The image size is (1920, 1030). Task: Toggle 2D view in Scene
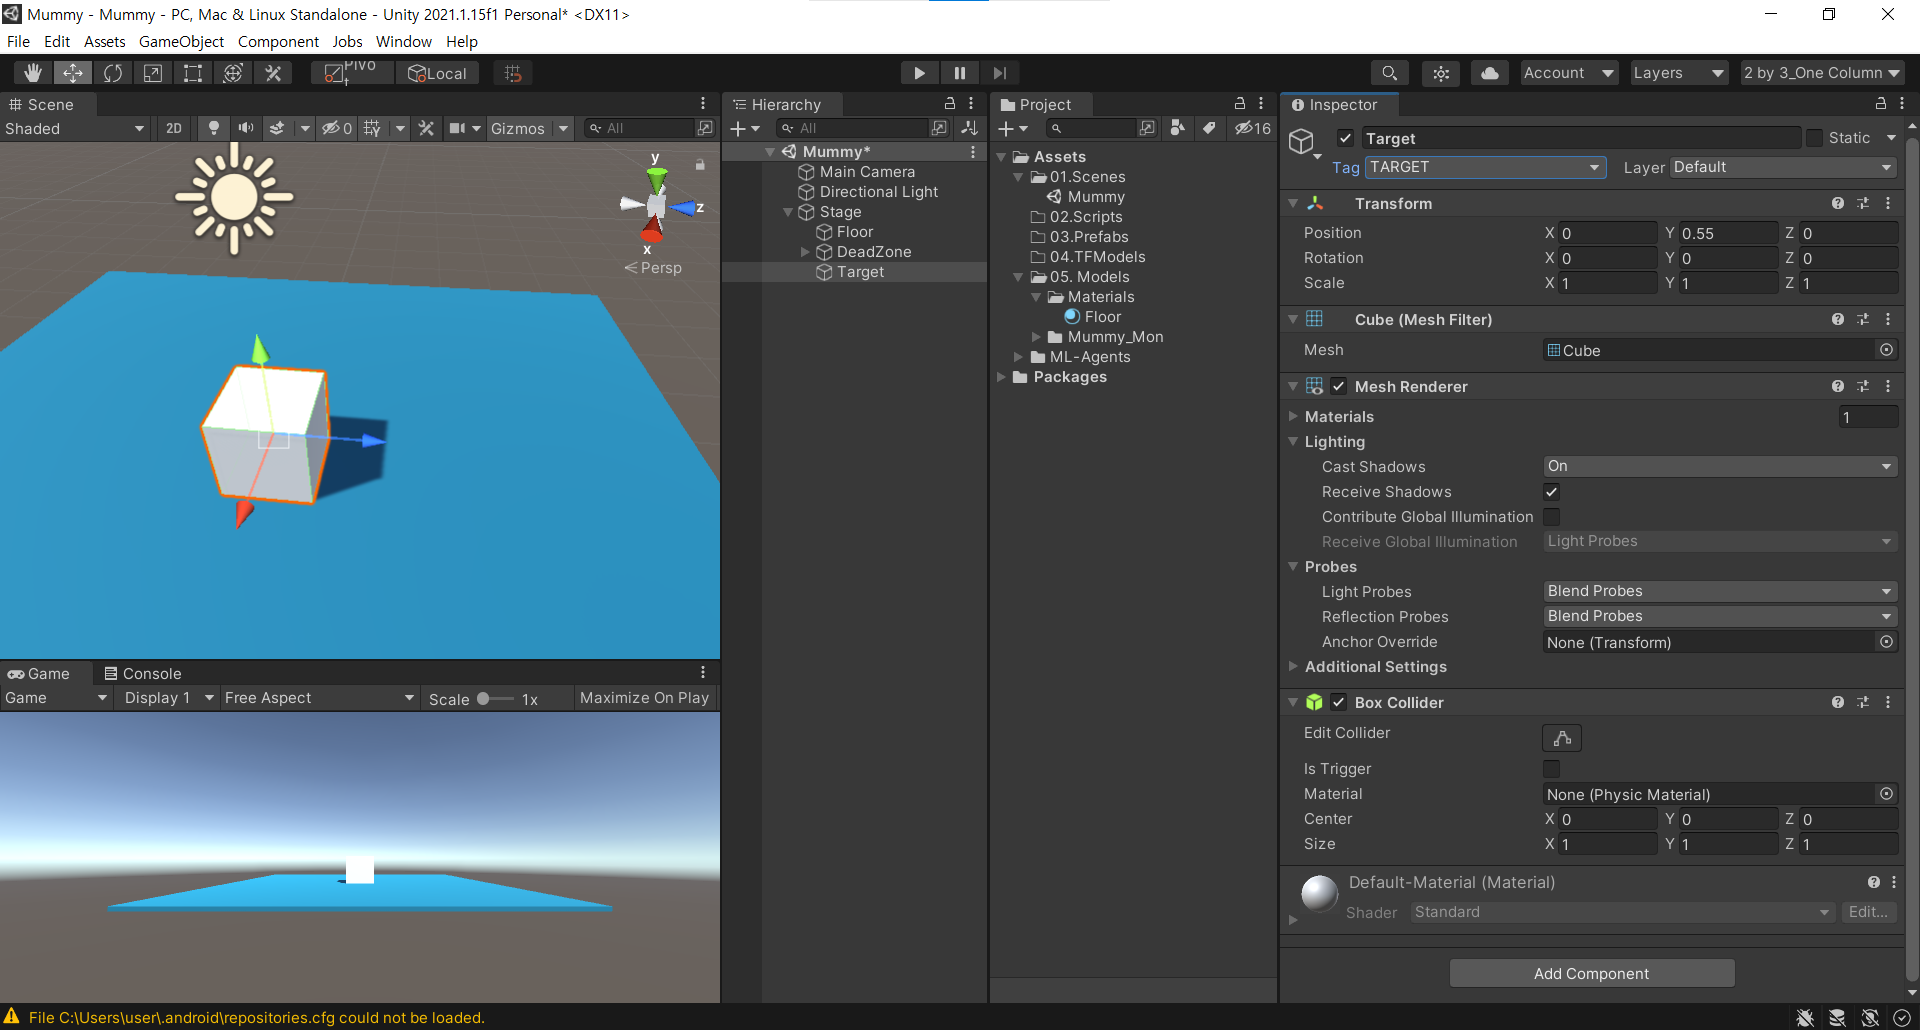click(174, 128)
